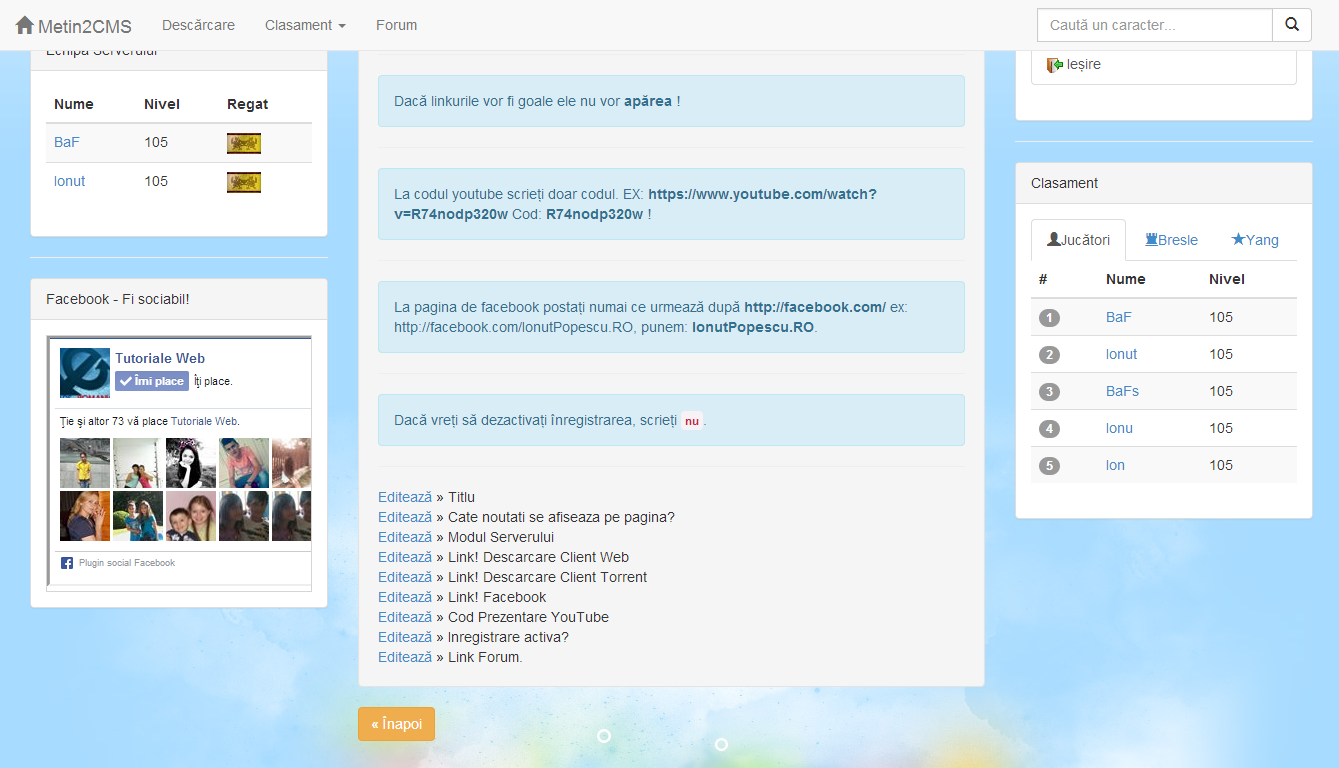Open the Forum menu item

(x=396, y=25)
